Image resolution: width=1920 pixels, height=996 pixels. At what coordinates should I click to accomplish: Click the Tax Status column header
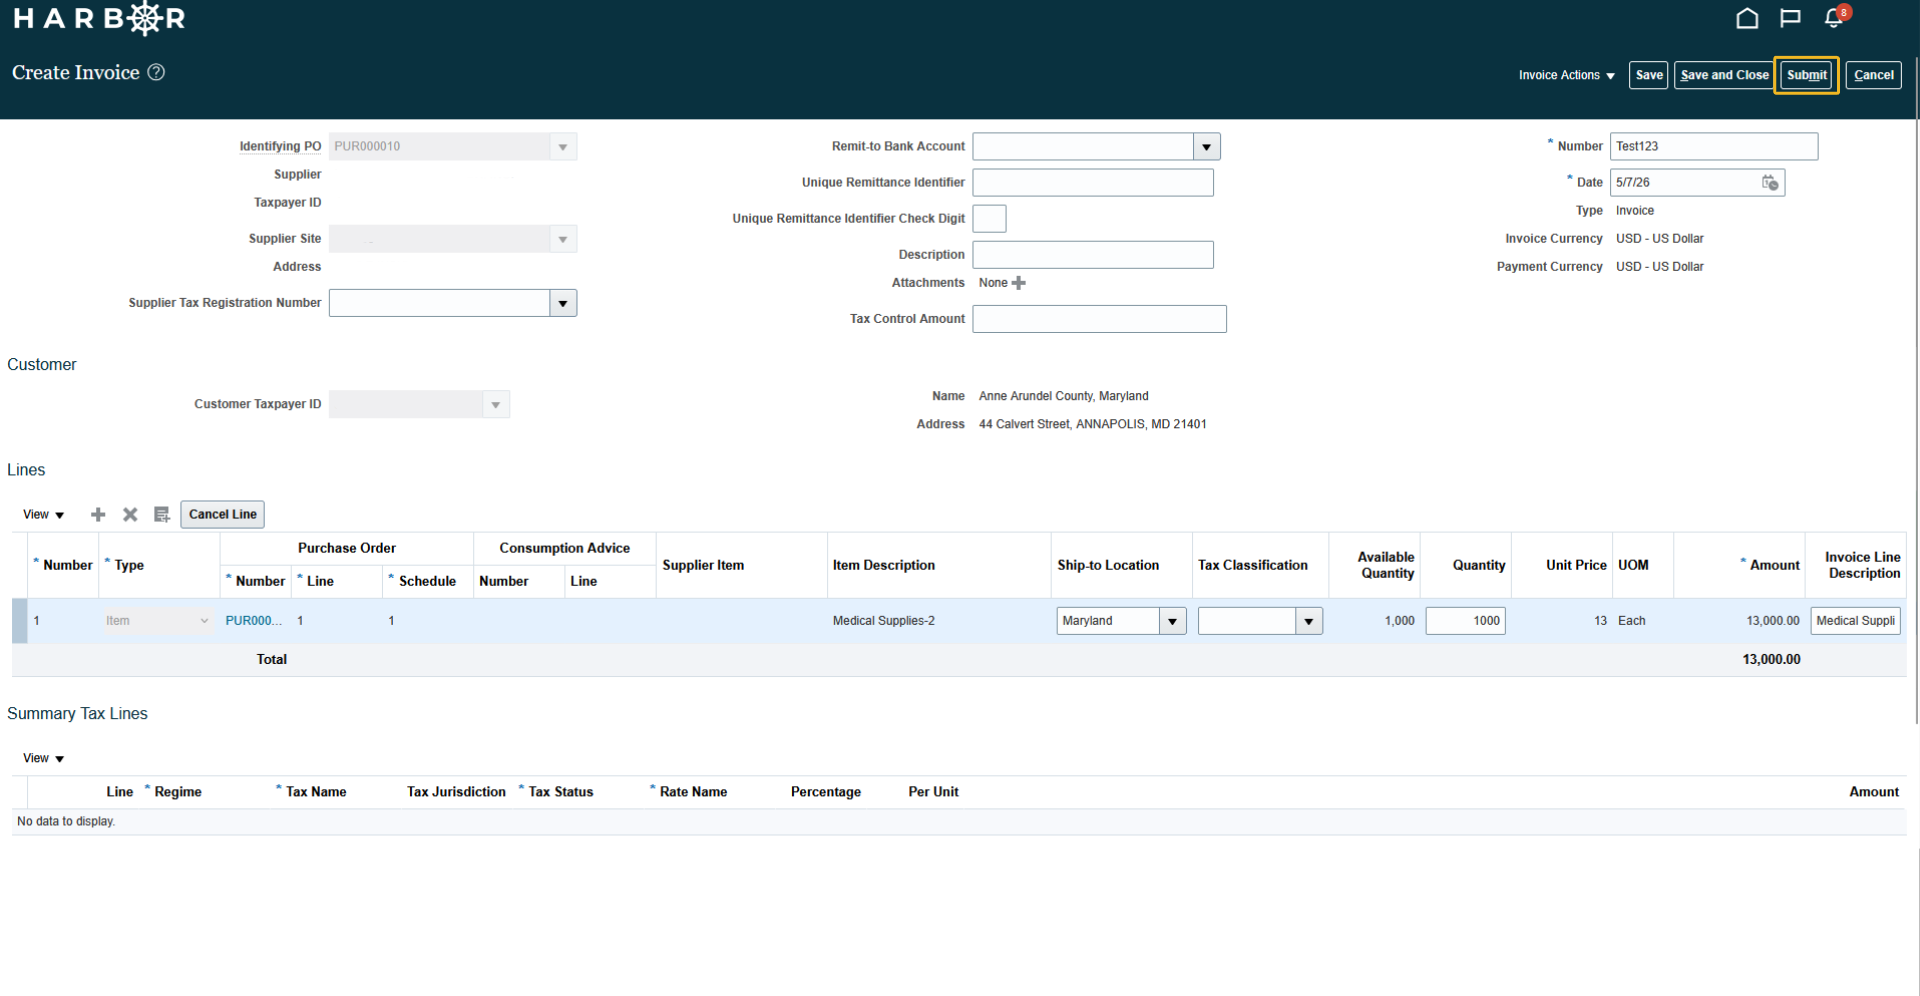point(560,792)
